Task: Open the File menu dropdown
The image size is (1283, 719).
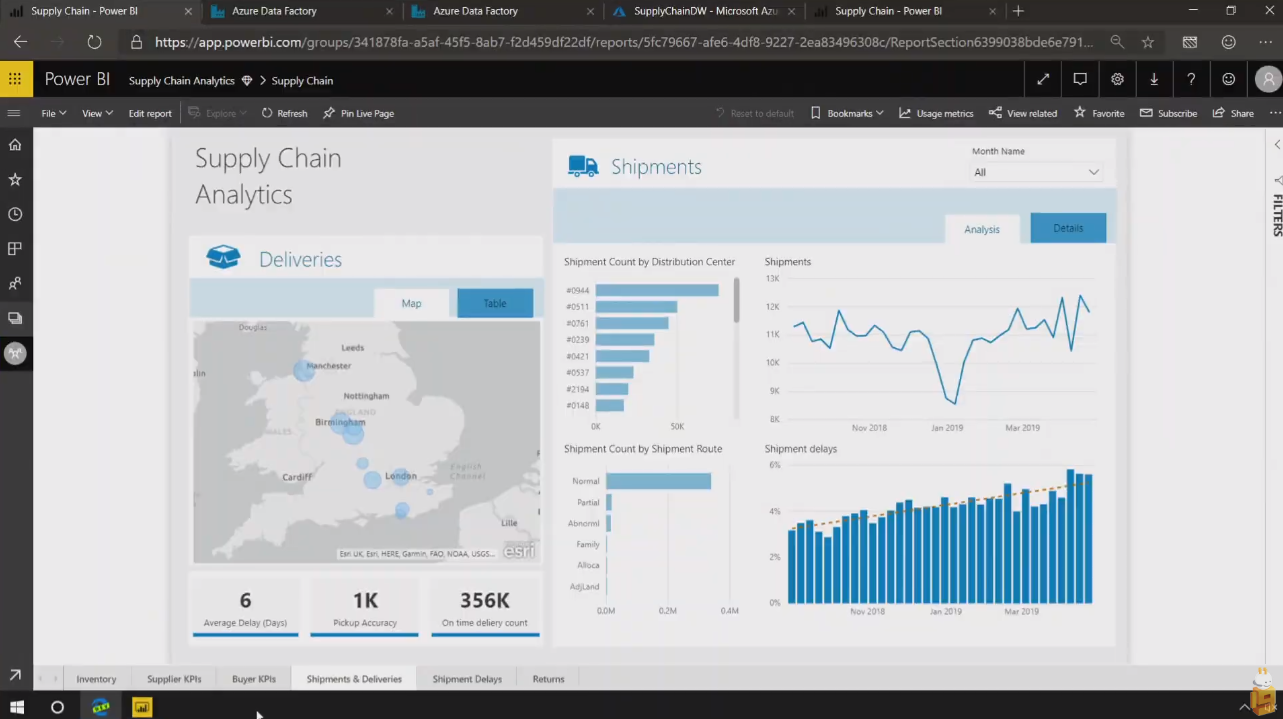Action: (53, 113)
